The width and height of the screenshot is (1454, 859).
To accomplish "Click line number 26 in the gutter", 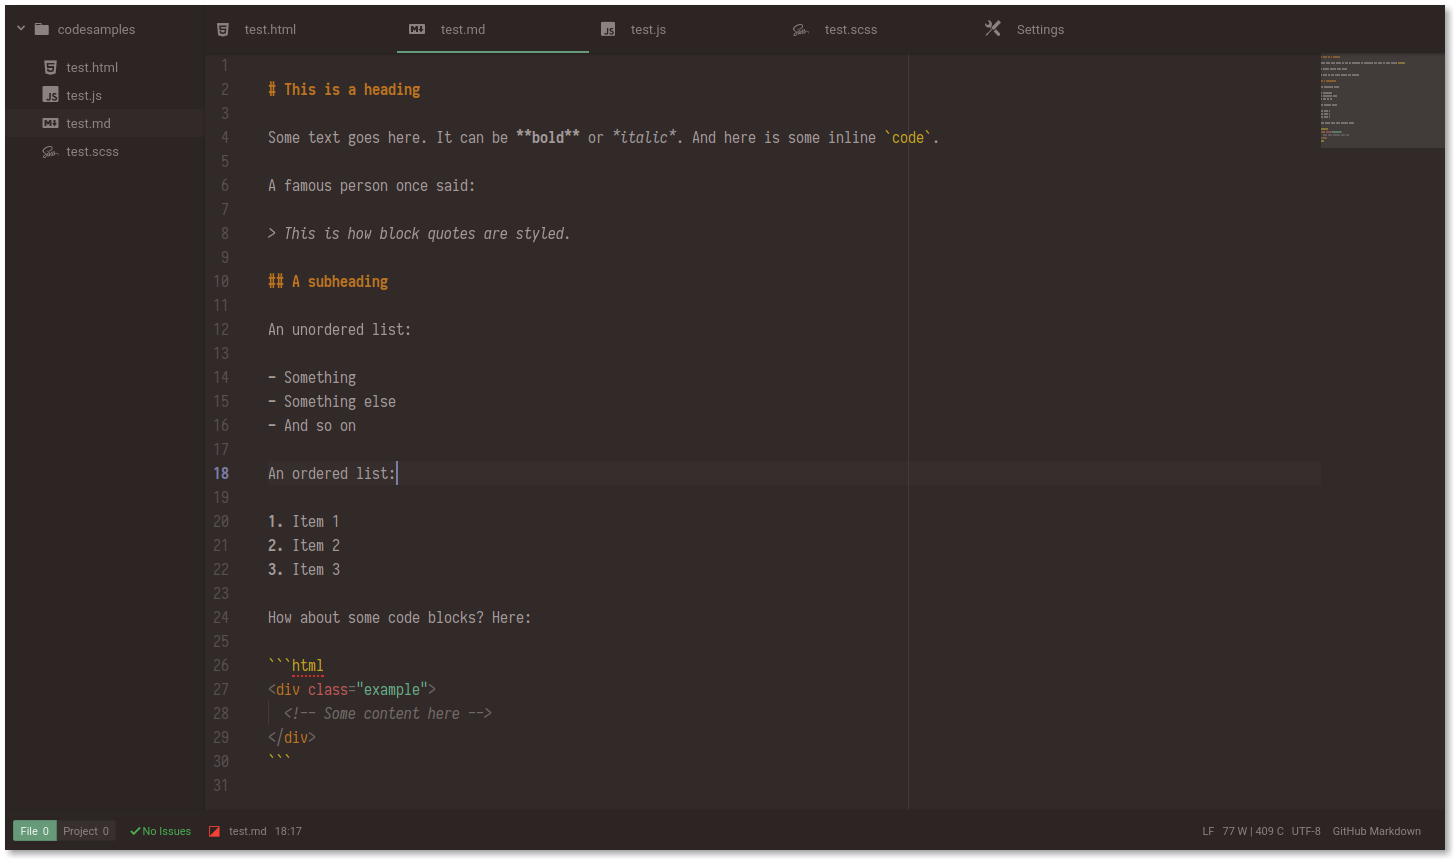I will coord(221,665).
